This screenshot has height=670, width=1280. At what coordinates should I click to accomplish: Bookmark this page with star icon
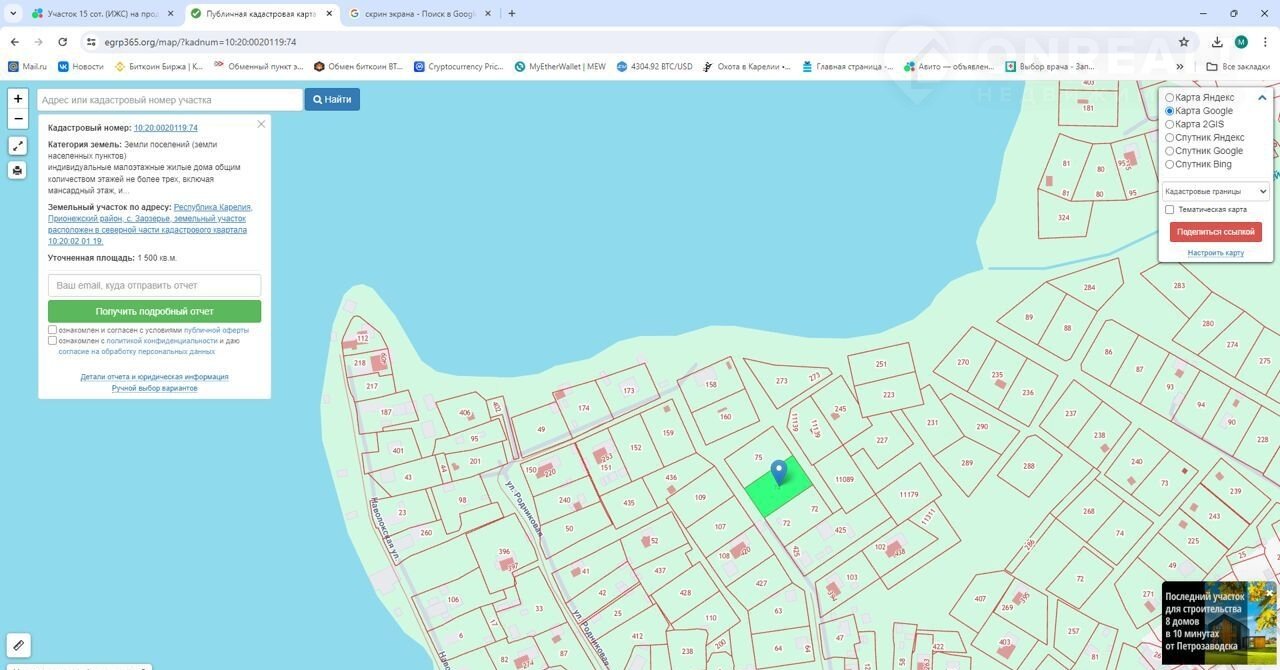pos(1184,42)
